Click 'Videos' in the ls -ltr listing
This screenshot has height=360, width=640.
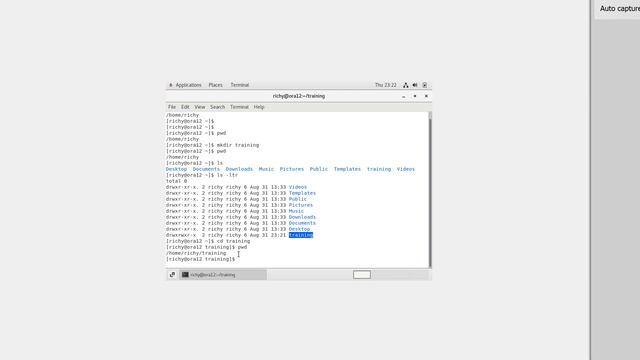pos(298,187)
